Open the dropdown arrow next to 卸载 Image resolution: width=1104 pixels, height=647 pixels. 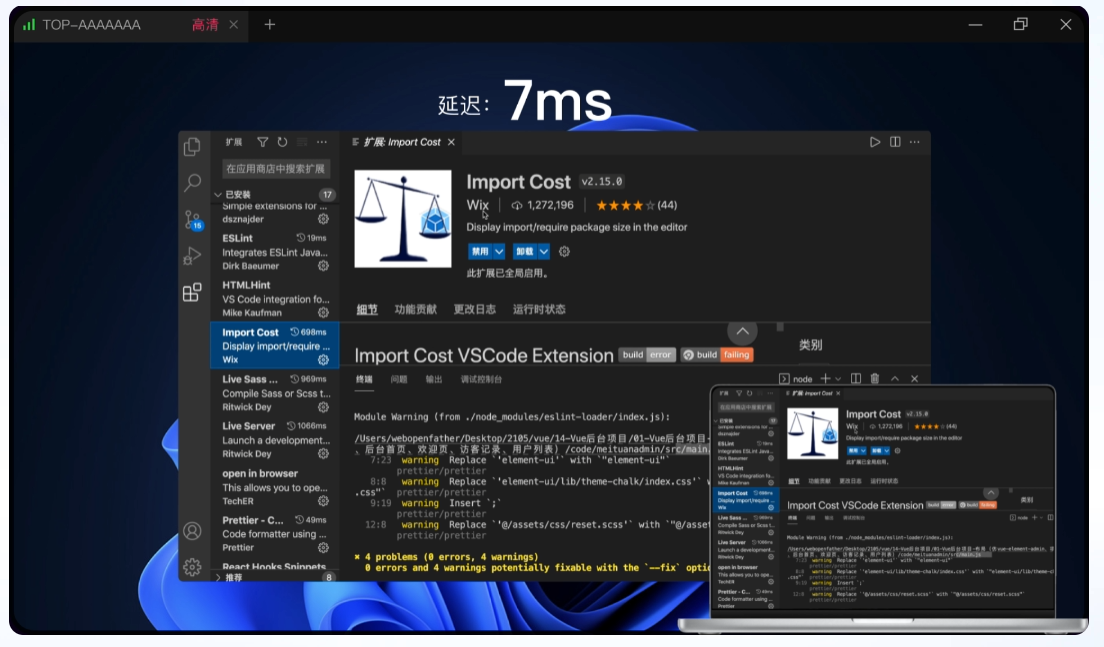pyautogui.click(x=545, y=252)
